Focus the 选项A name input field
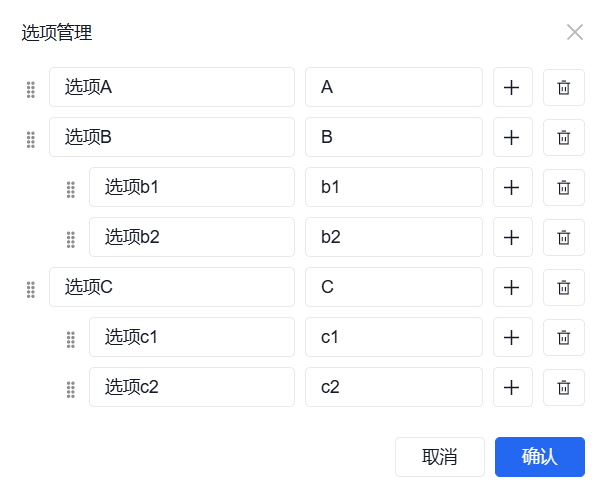 point(171,87)
